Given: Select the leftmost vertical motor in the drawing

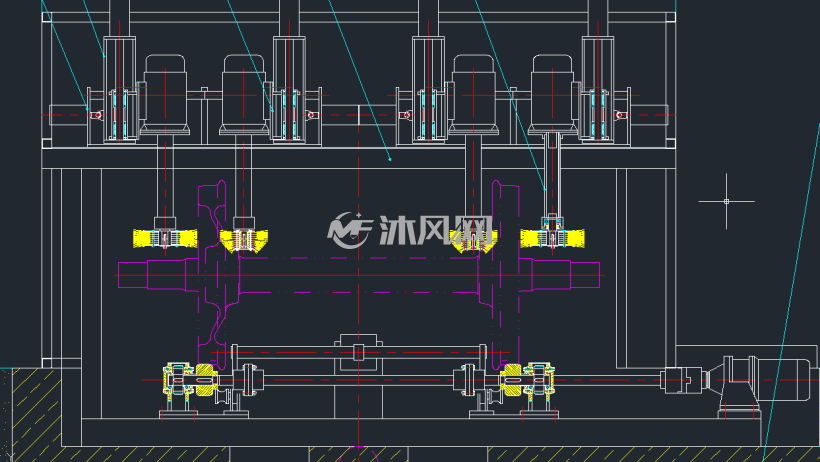Looking at the screenshot, I should click(165, 94).
